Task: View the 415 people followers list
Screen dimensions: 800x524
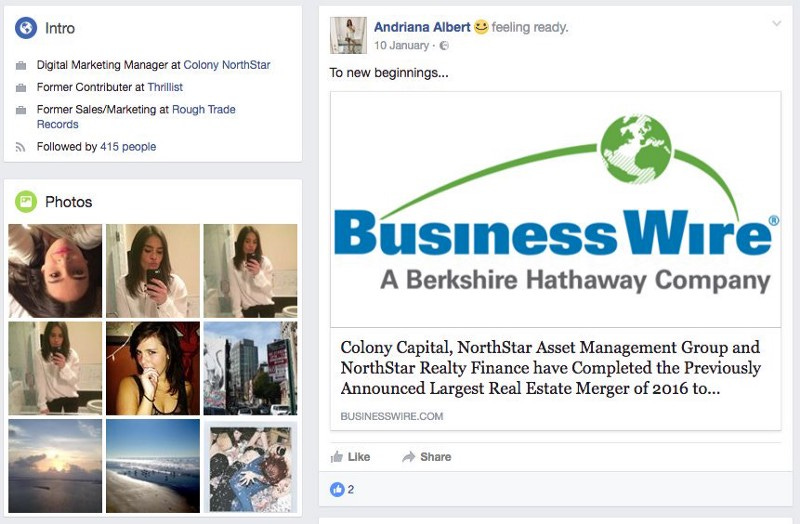Action: (128, 147)
